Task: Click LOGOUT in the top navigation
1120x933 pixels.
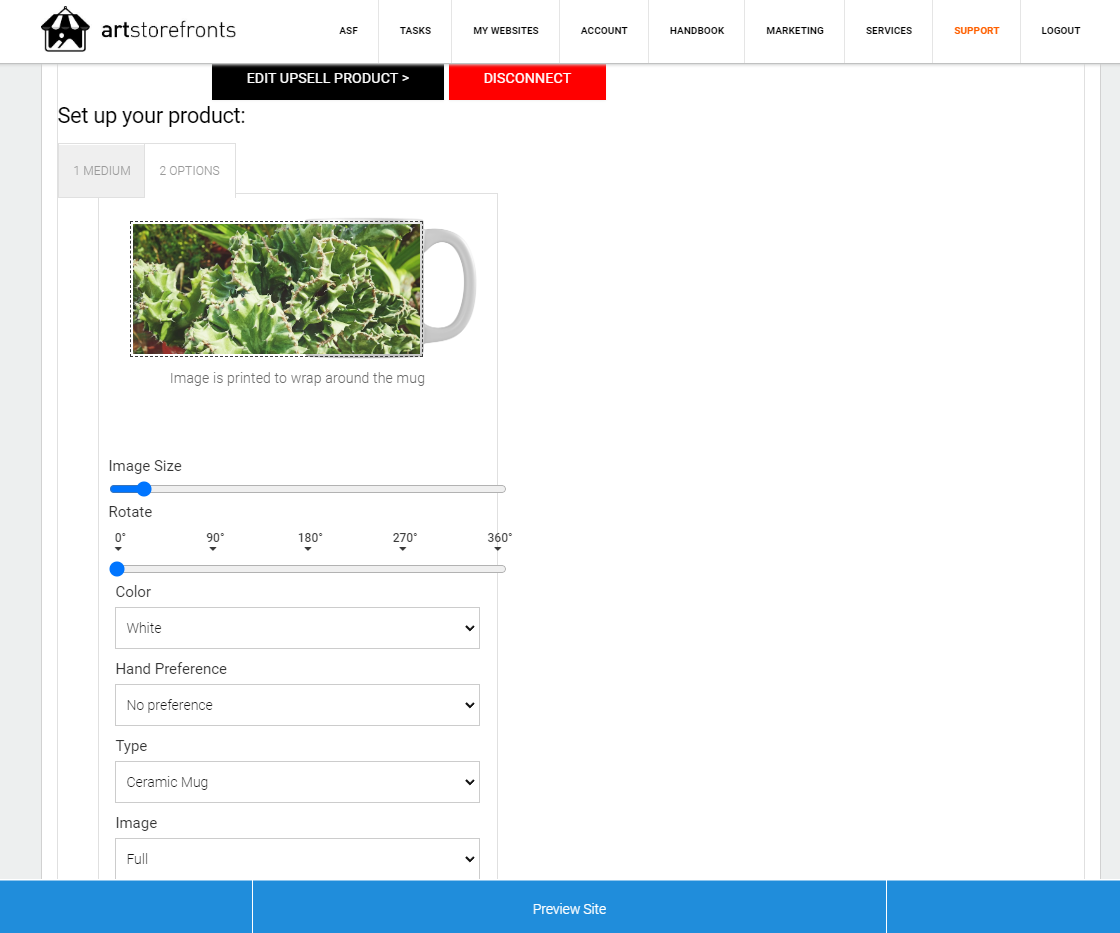Action: [1061, 31]
